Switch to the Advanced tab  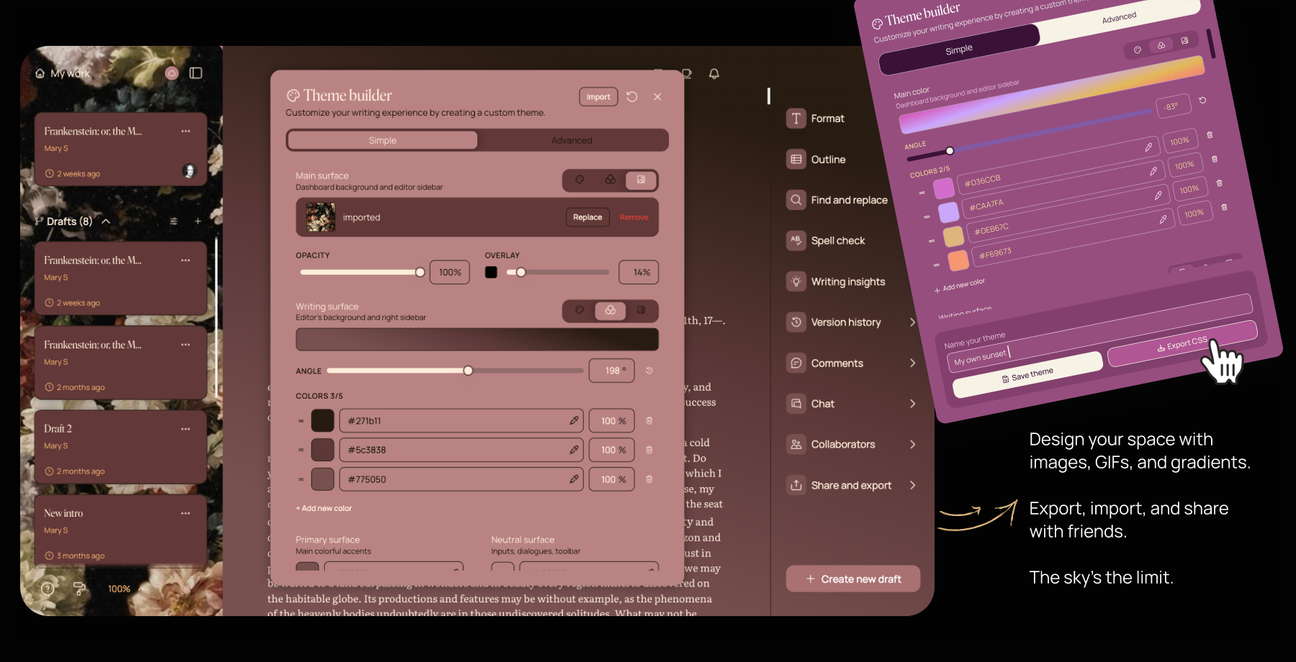click(x=572, y=140)
